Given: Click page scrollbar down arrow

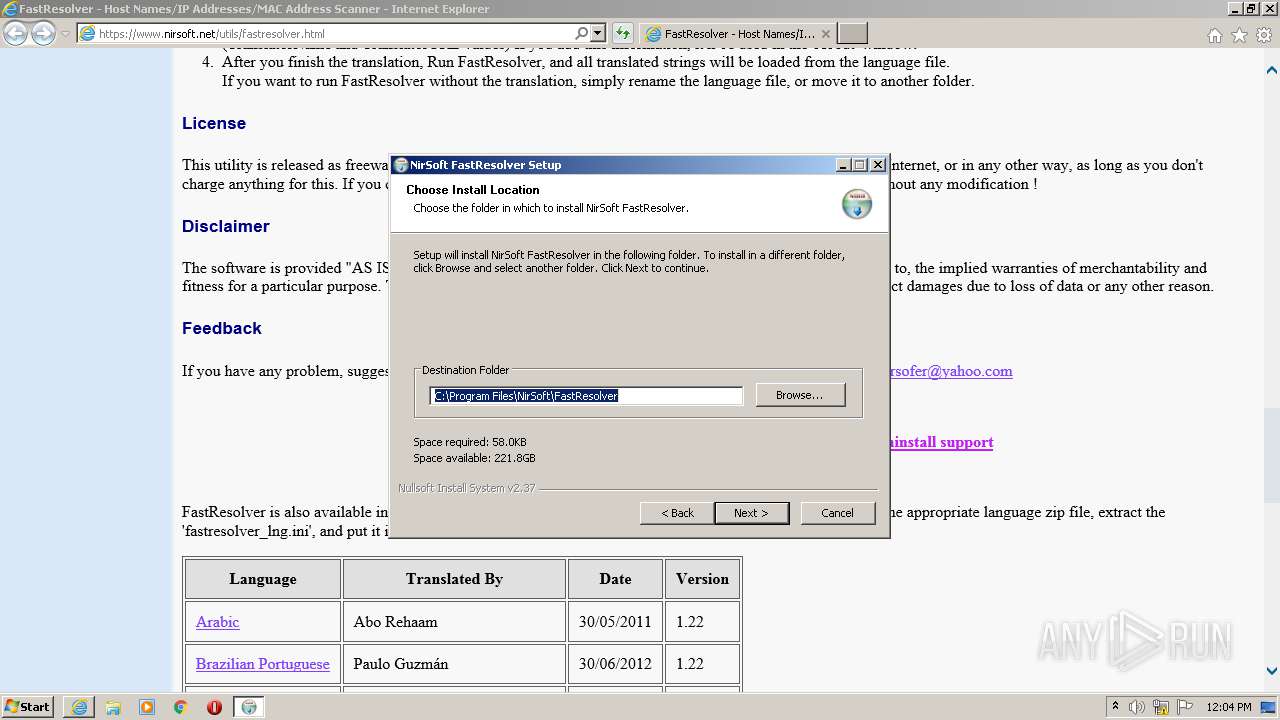Looking at the screenshot, I should pyautogui.click(x=1272, y=671).
